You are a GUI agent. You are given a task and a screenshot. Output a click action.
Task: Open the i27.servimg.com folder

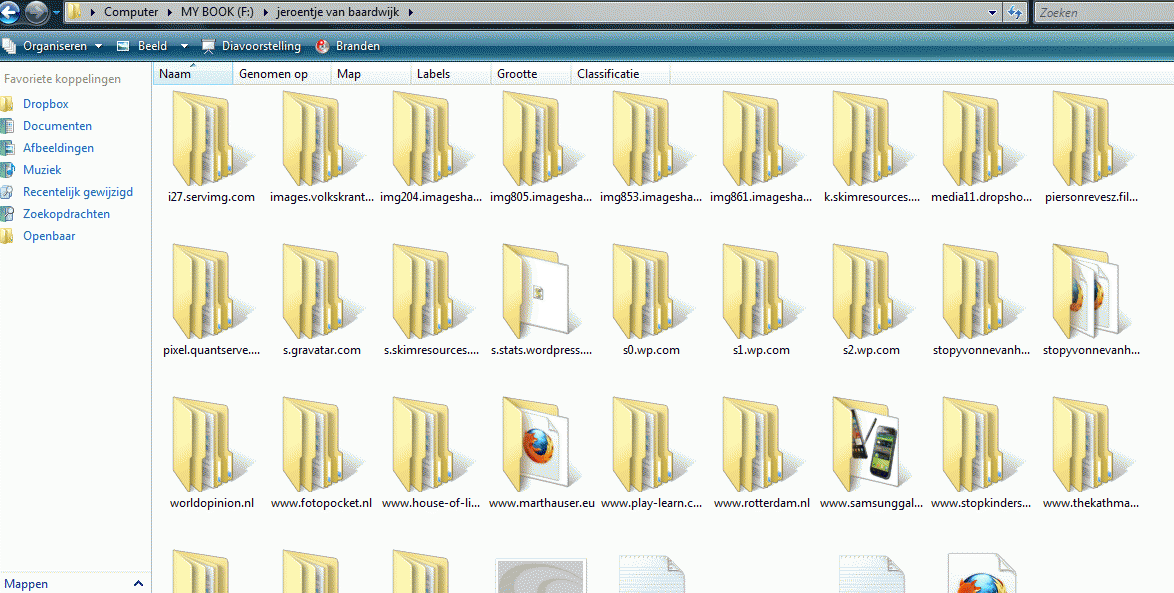click(x=211, y=148)
